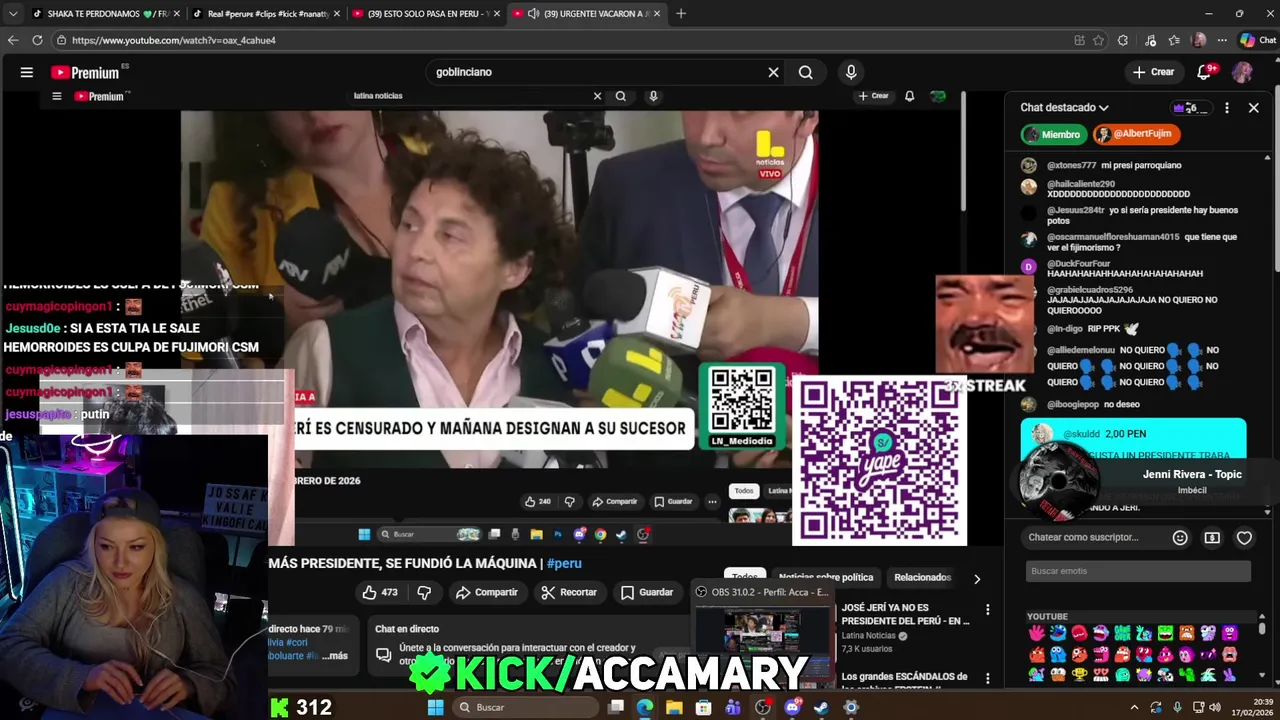This screenshot has height=720, width=1280.
Task: Open Task View on taskbar
Action: 616,707
